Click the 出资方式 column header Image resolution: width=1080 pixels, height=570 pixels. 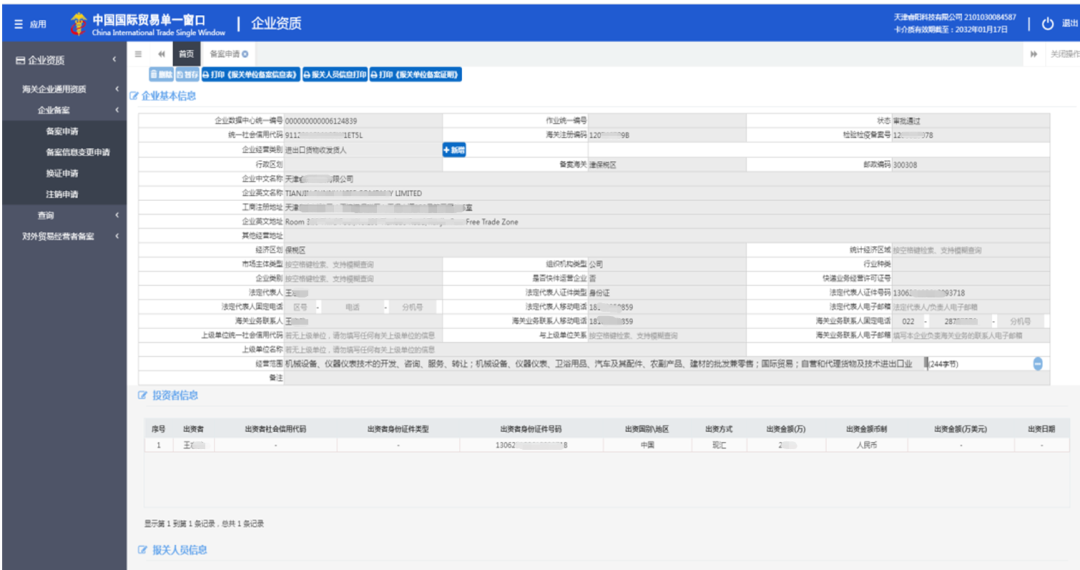719,429
